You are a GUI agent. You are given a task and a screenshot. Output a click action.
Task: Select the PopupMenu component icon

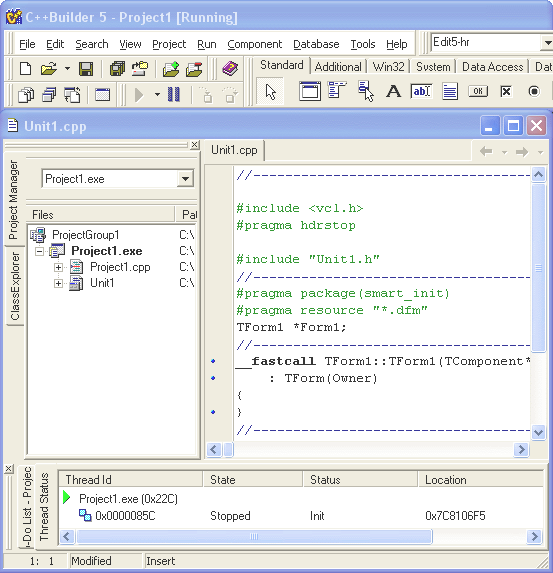[366, 91]
